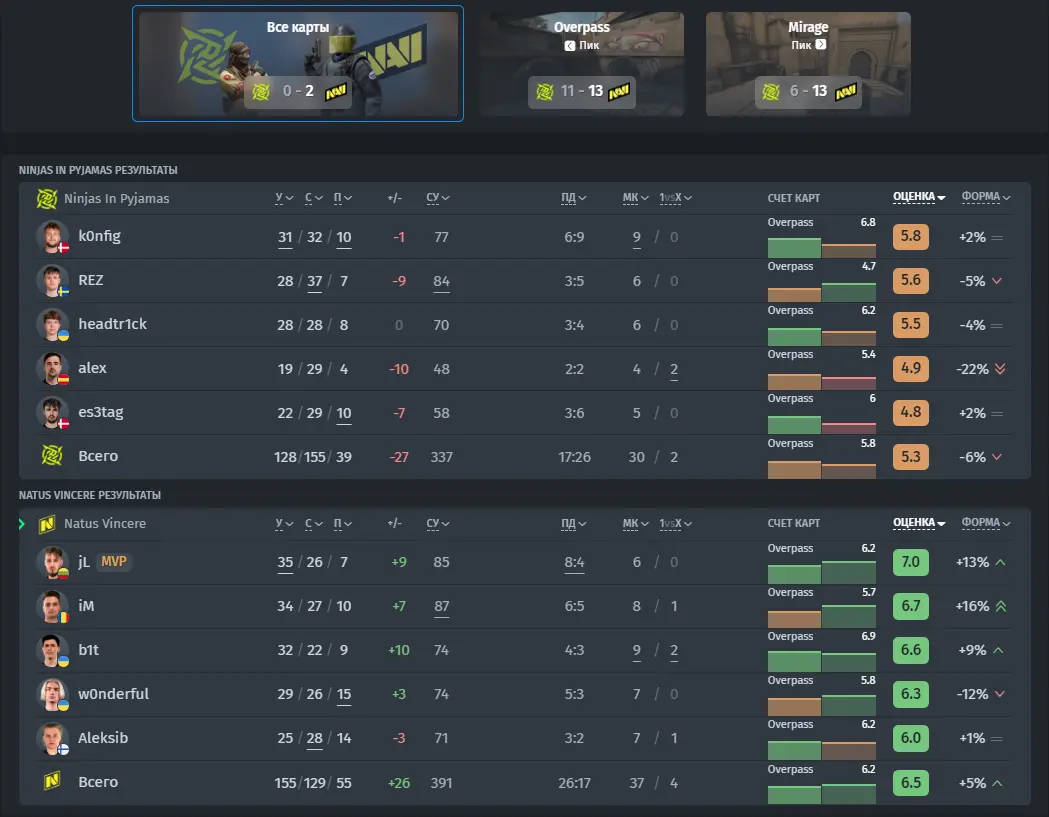Sort NAVI table by У (kills) column

(x=284, y=523)
